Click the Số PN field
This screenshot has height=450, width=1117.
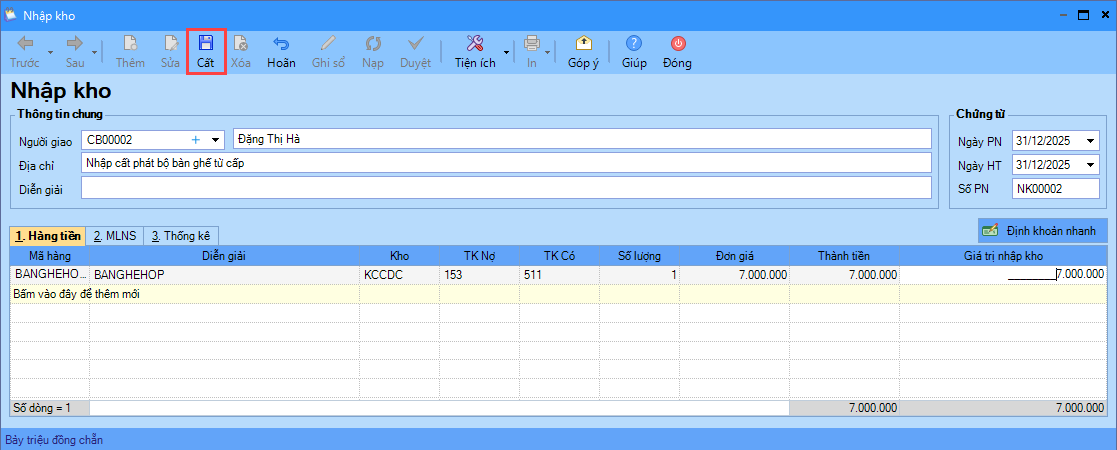(x=1054, y=188)
